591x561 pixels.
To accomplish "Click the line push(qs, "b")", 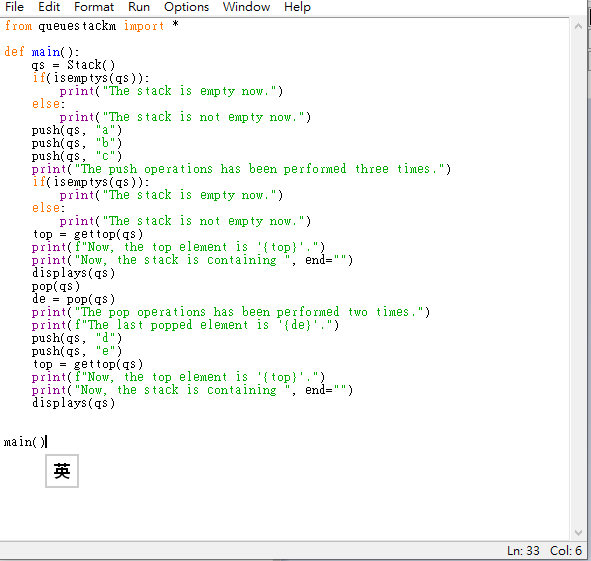I will (77, 143).
